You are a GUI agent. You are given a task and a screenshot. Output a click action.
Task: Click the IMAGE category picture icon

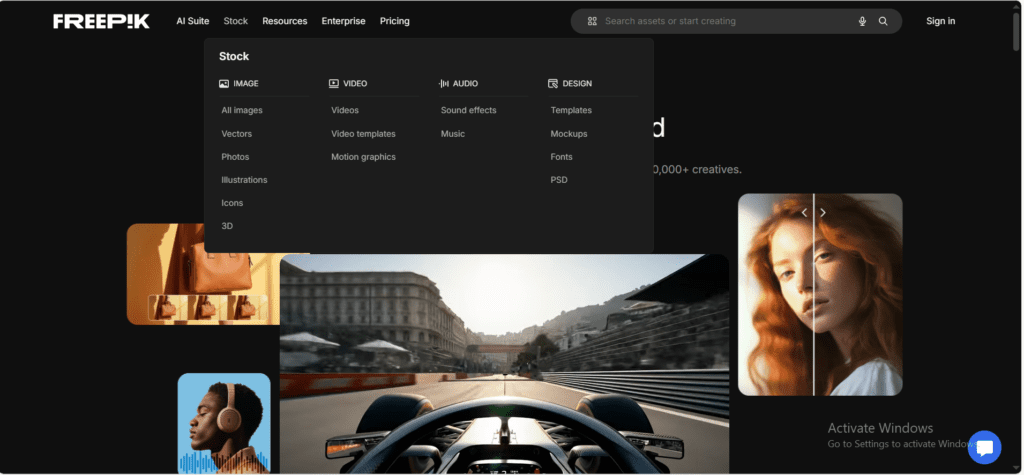coord(224,84)
